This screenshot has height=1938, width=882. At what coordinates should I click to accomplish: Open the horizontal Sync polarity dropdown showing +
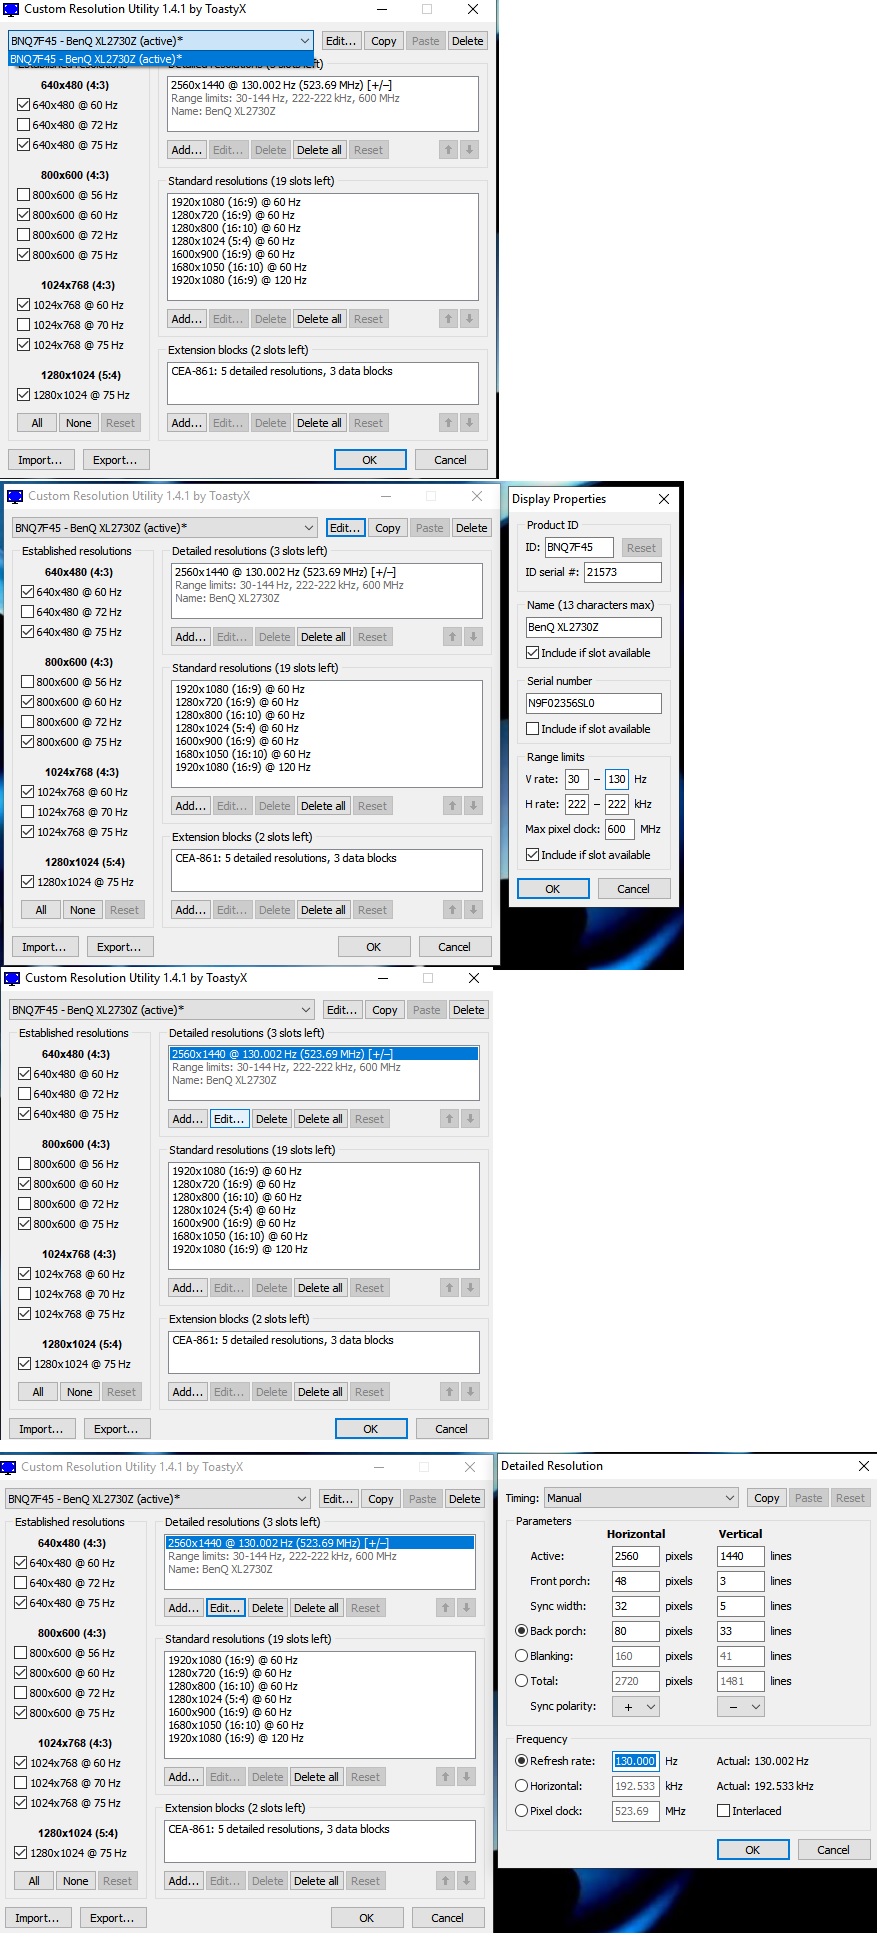(x=636, y=1707)
